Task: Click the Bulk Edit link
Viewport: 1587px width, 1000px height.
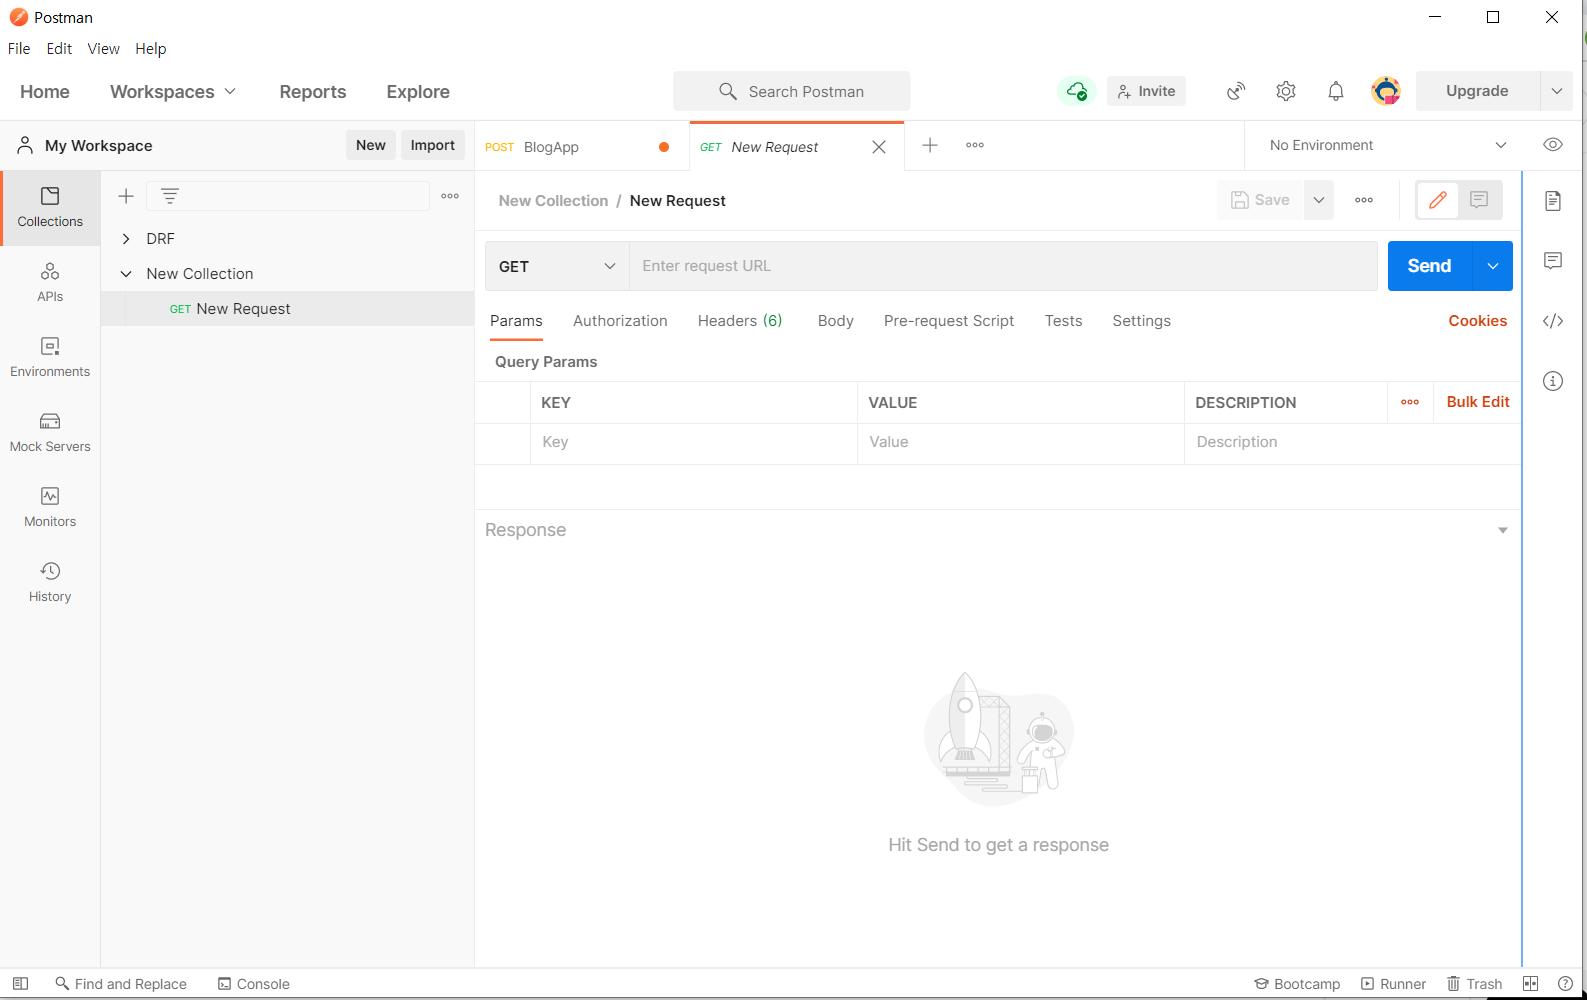Action: click(1478, 402)
